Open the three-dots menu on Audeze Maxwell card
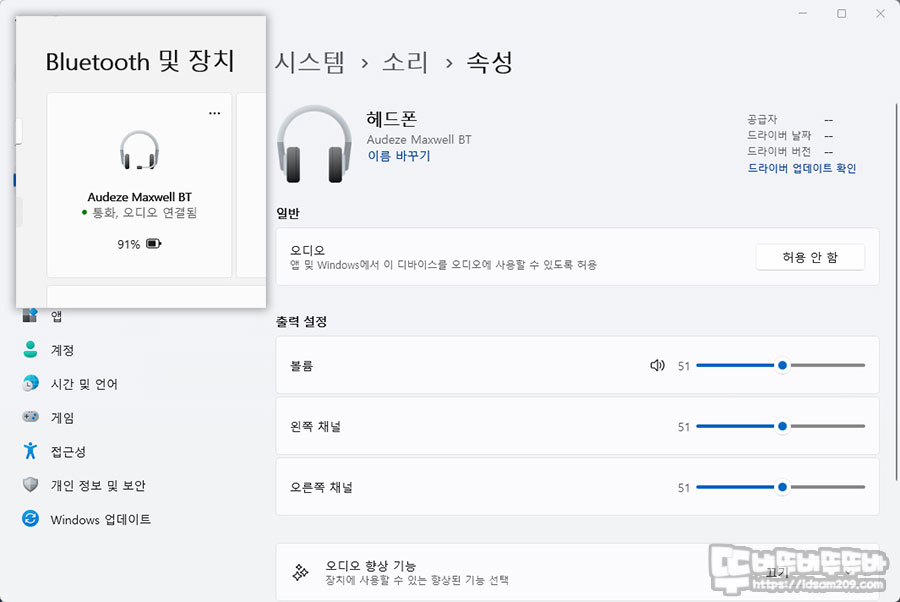This screenshot has height=602, width=900. (214, 113)
